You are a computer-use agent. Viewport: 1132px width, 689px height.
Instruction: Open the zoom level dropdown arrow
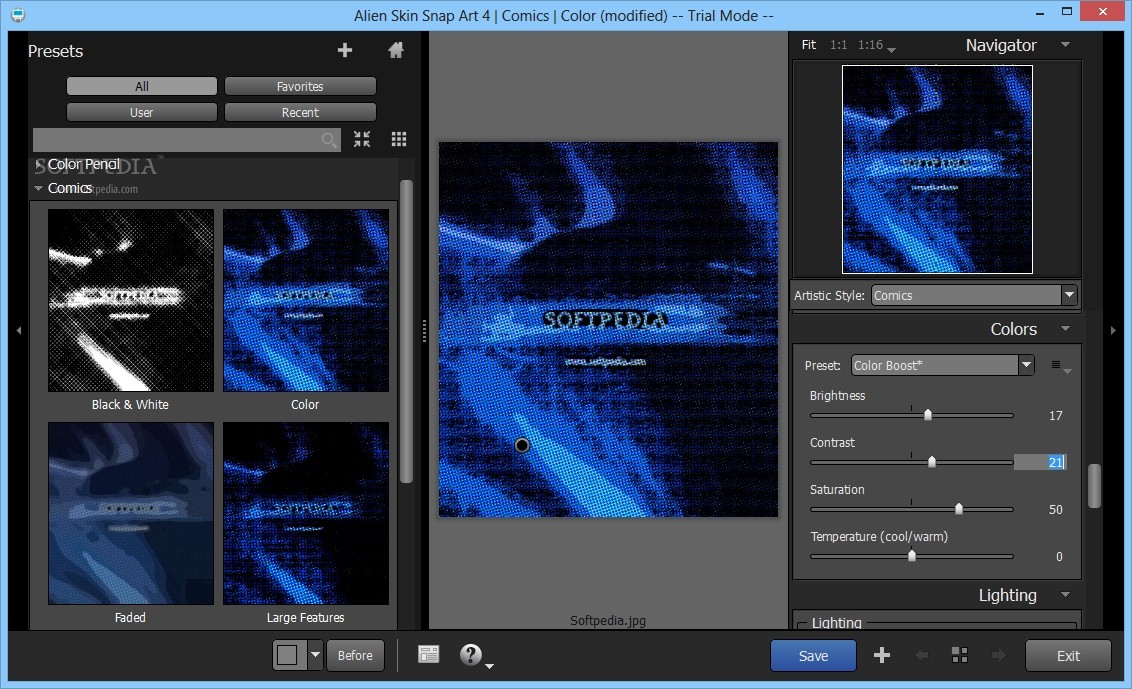891,49
